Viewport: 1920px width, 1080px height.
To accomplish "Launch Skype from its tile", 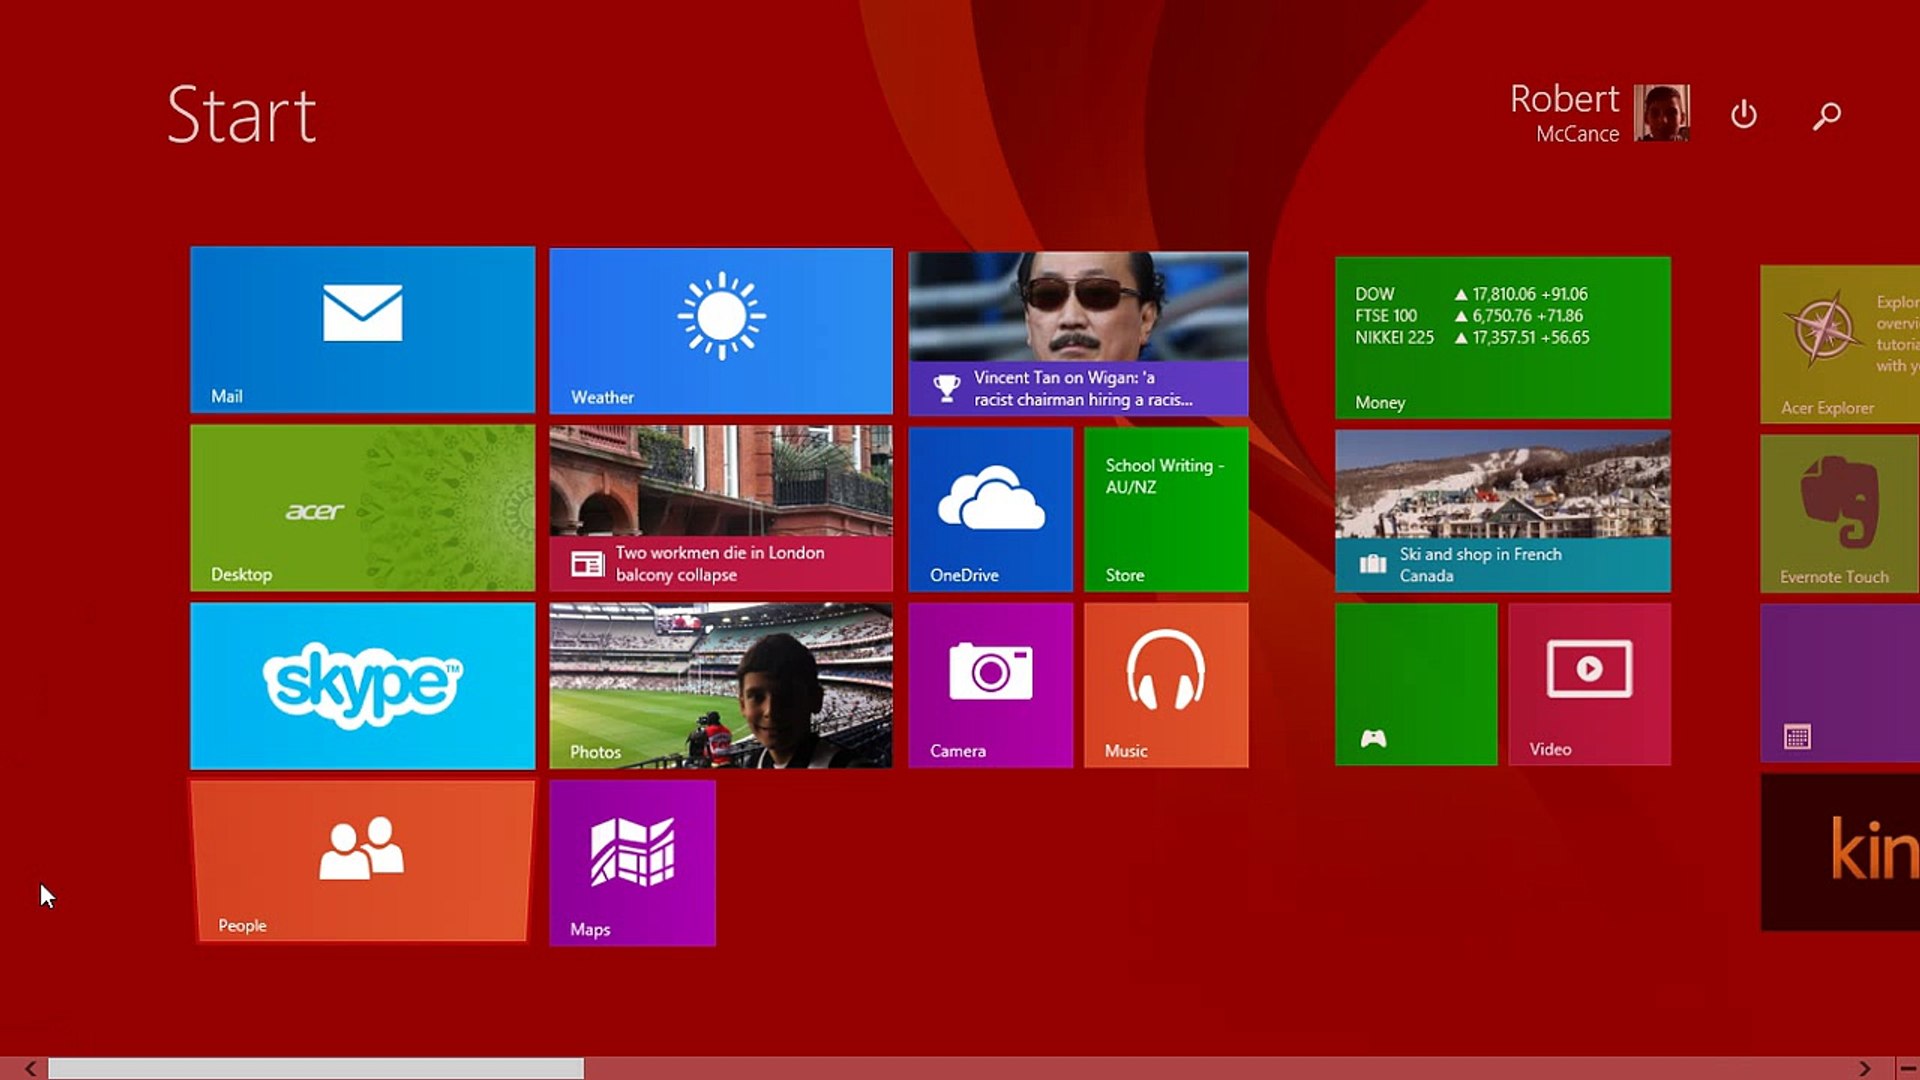I will coord(362,685).
